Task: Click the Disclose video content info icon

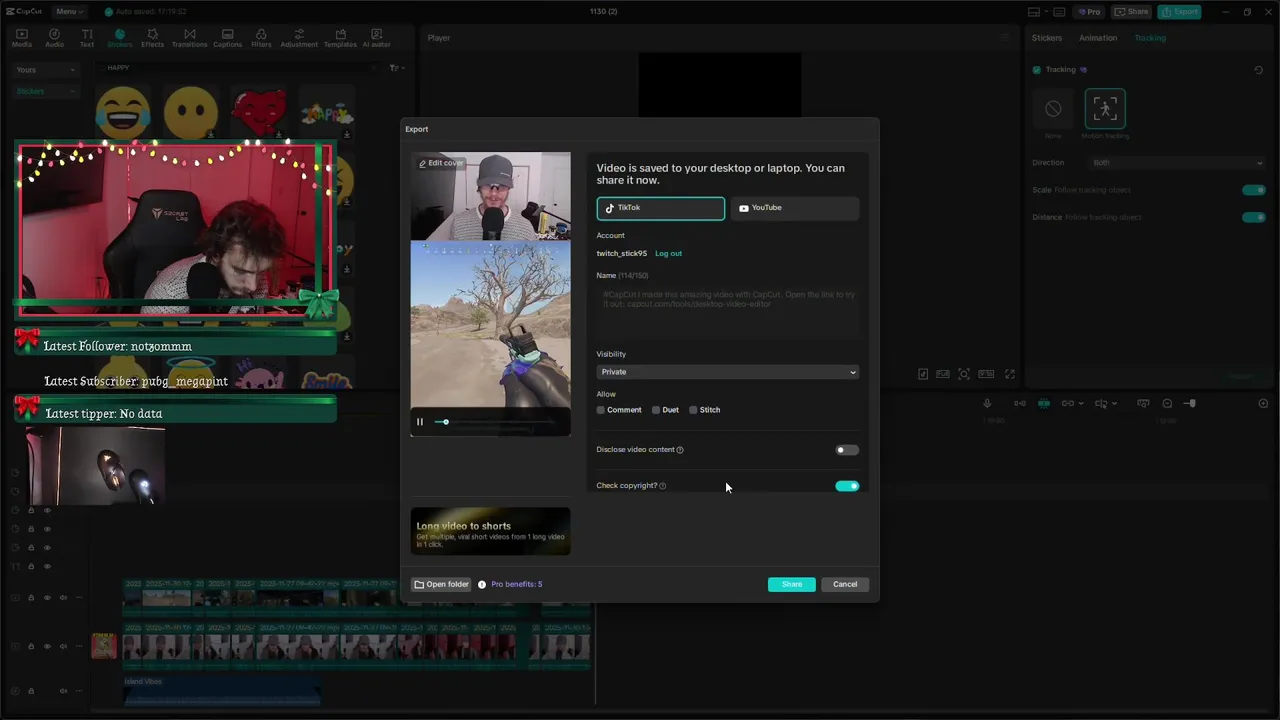Action: pyautogui.click(x=680, y=450)
